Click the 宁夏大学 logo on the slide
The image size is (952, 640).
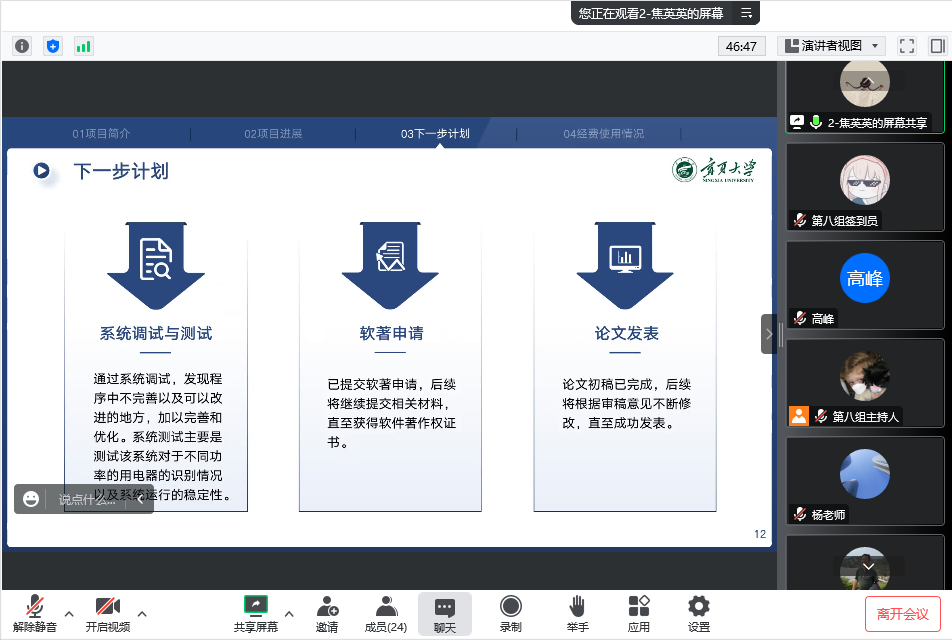pyautogui.click(x=713, y=169)
